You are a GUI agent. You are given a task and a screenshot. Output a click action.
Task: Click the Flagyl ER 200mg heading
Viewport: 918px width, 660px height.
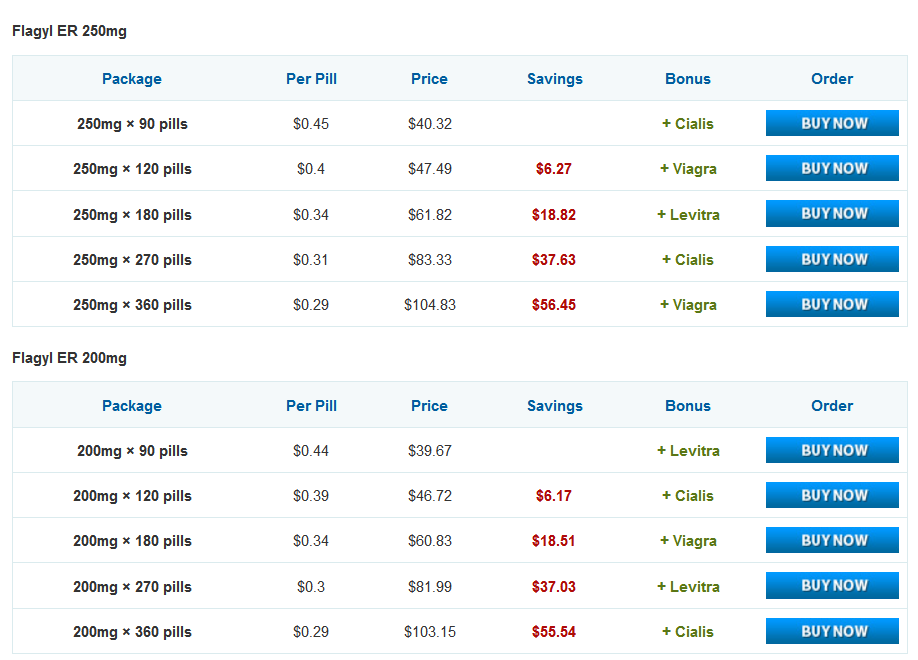pyautogui.click(x=69, y=358)
